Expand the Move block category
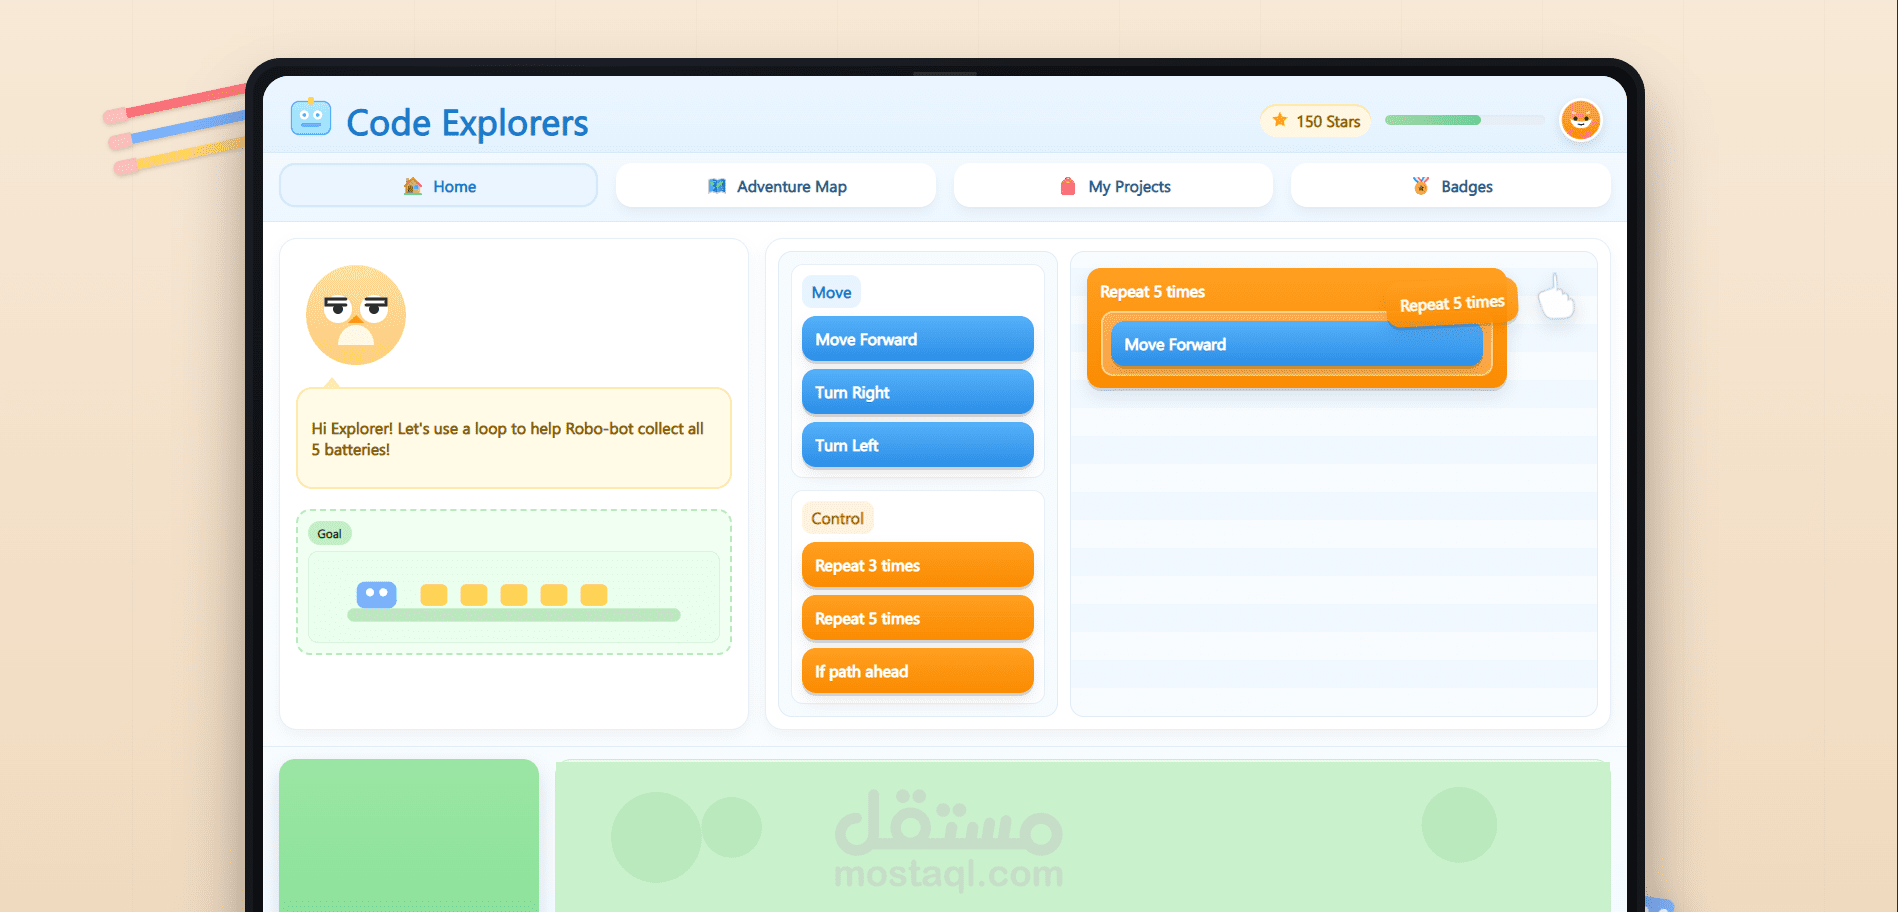Screen dimensions: 1898x912 830,291
